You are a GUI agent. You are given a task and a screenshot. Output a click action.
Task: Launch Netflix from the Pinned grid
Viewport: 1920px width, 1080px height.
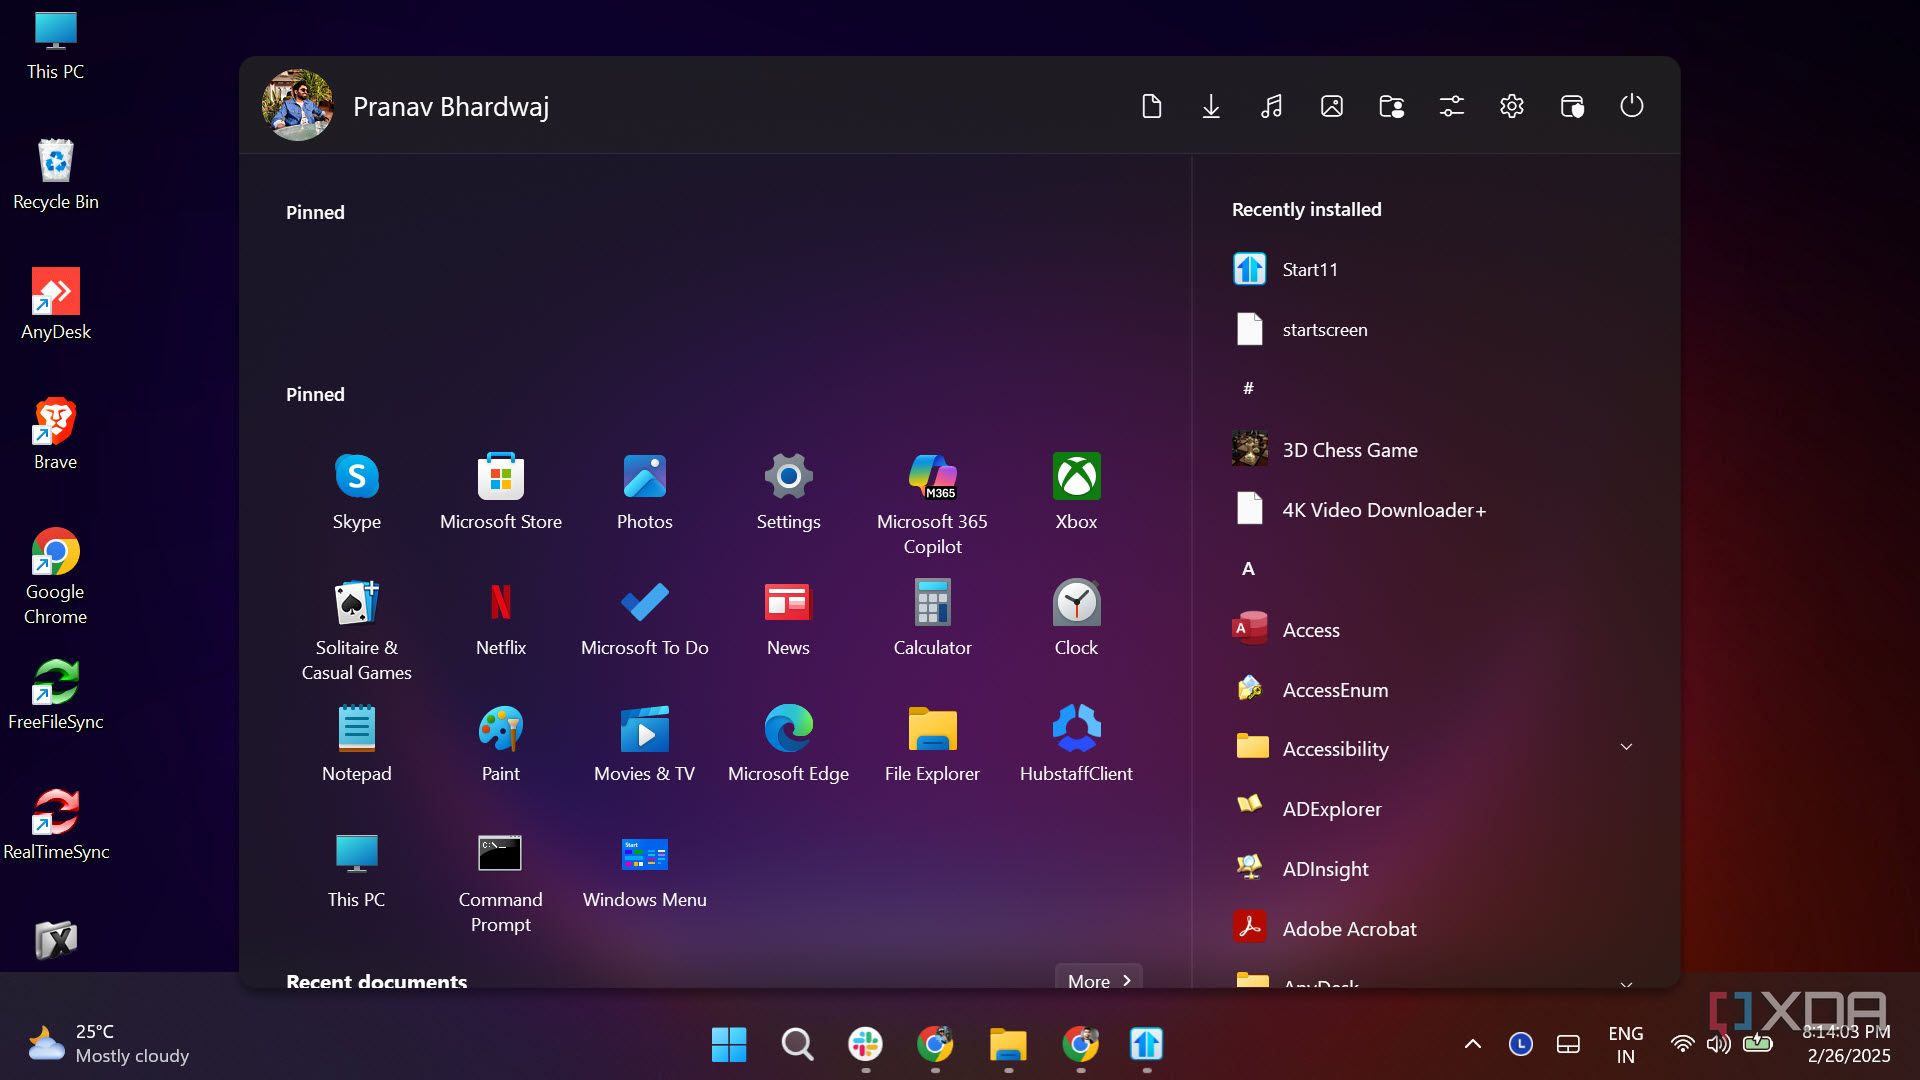[x=500, y=604]
